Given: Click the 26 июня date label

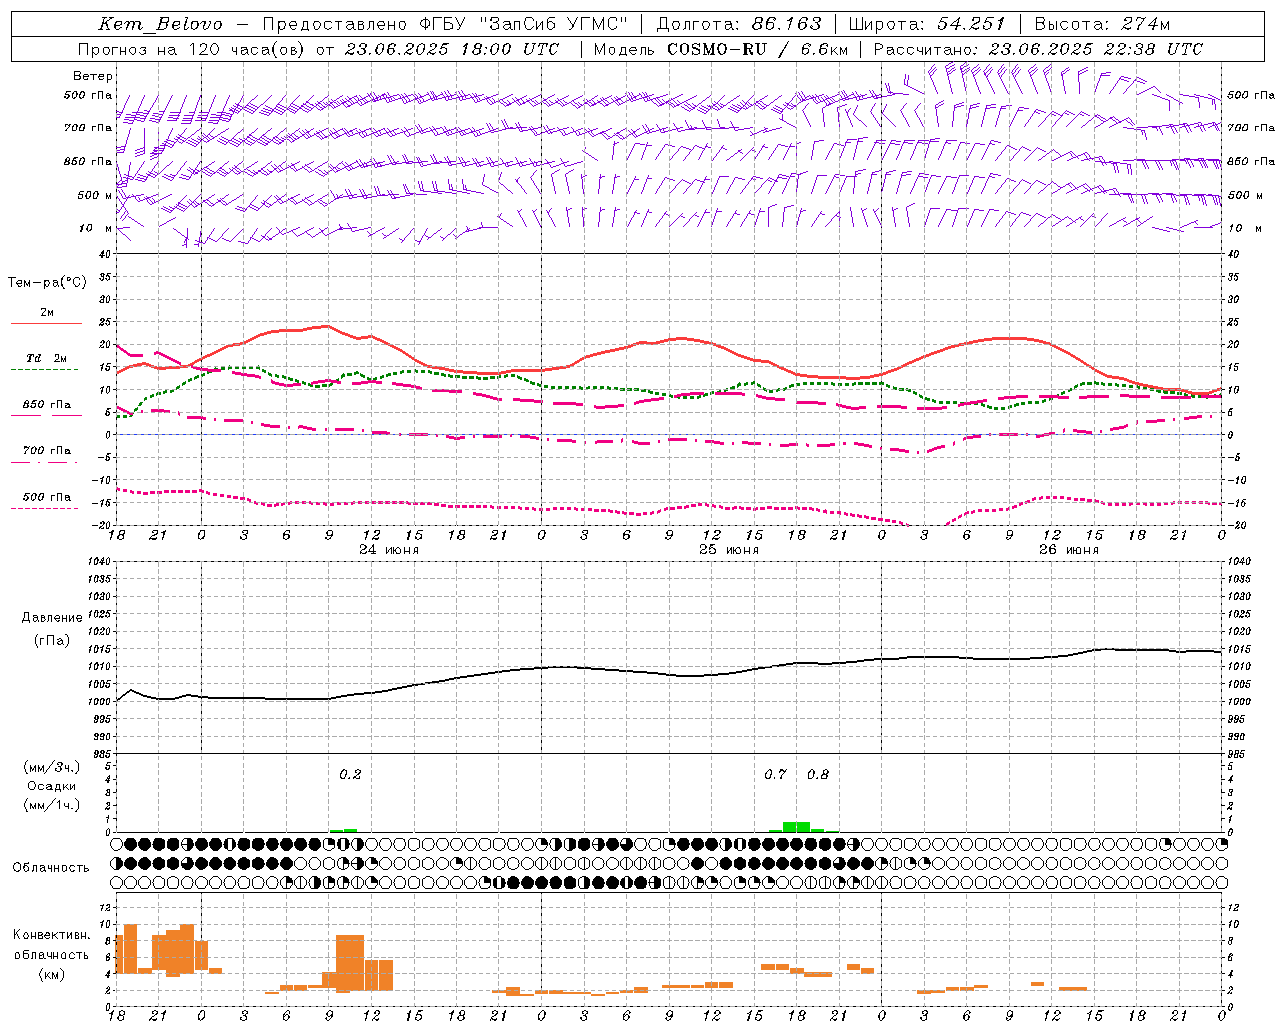Looking at the screenshot, I should (x=1069, y=550).
